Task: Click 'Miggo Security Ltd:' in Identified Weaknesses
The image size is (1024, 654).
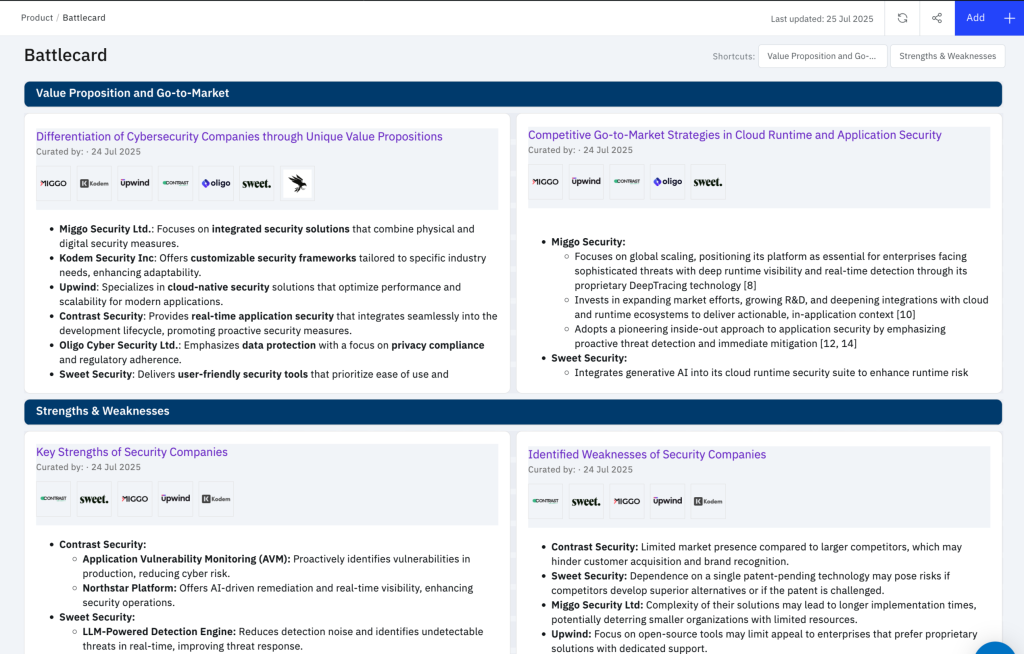Action: 597,606
